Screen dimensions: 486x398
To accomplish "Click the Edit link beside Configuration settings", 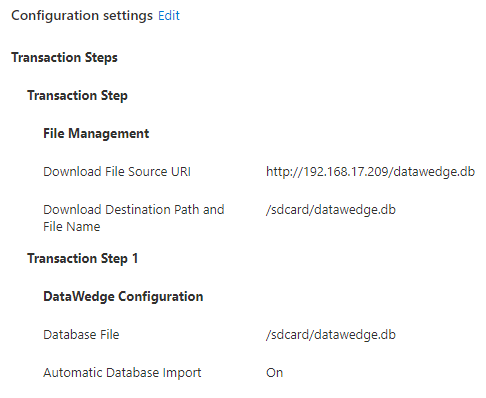I will tap(169, 16).
